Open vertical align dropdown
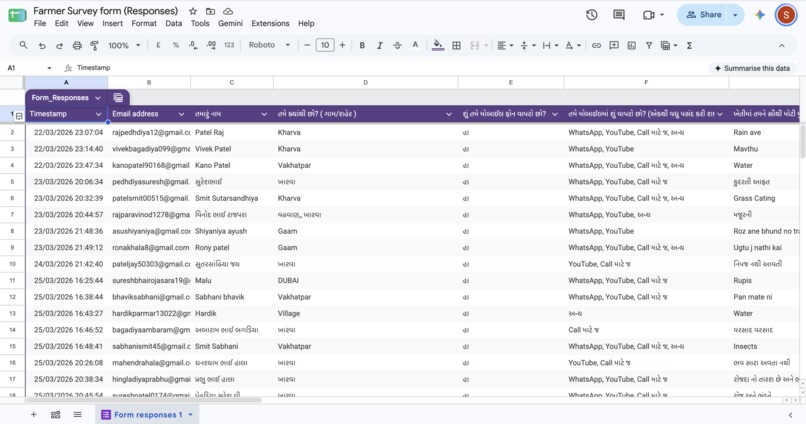 [528, 45]
